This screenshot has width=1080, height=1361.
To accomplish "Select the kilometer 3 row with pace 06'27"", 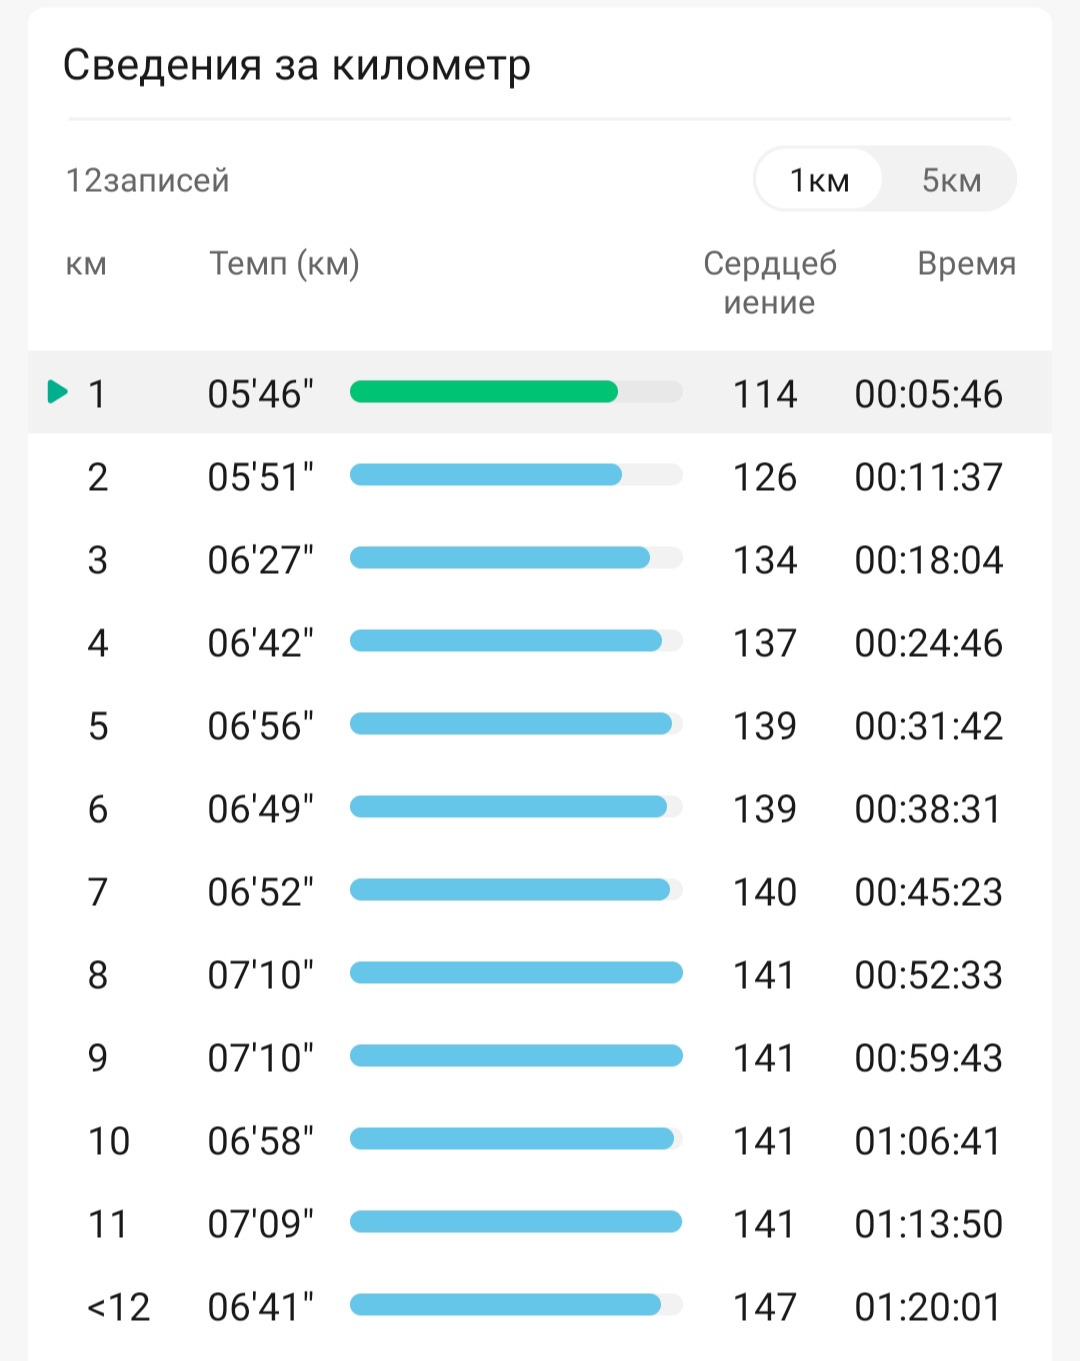I will pyautogui.click(x=540, y=559).
